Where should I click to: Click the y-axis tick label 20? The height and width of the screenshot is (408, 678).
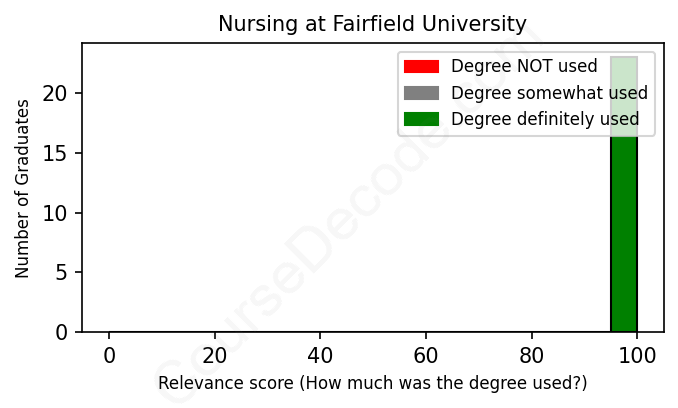(57, 94)
